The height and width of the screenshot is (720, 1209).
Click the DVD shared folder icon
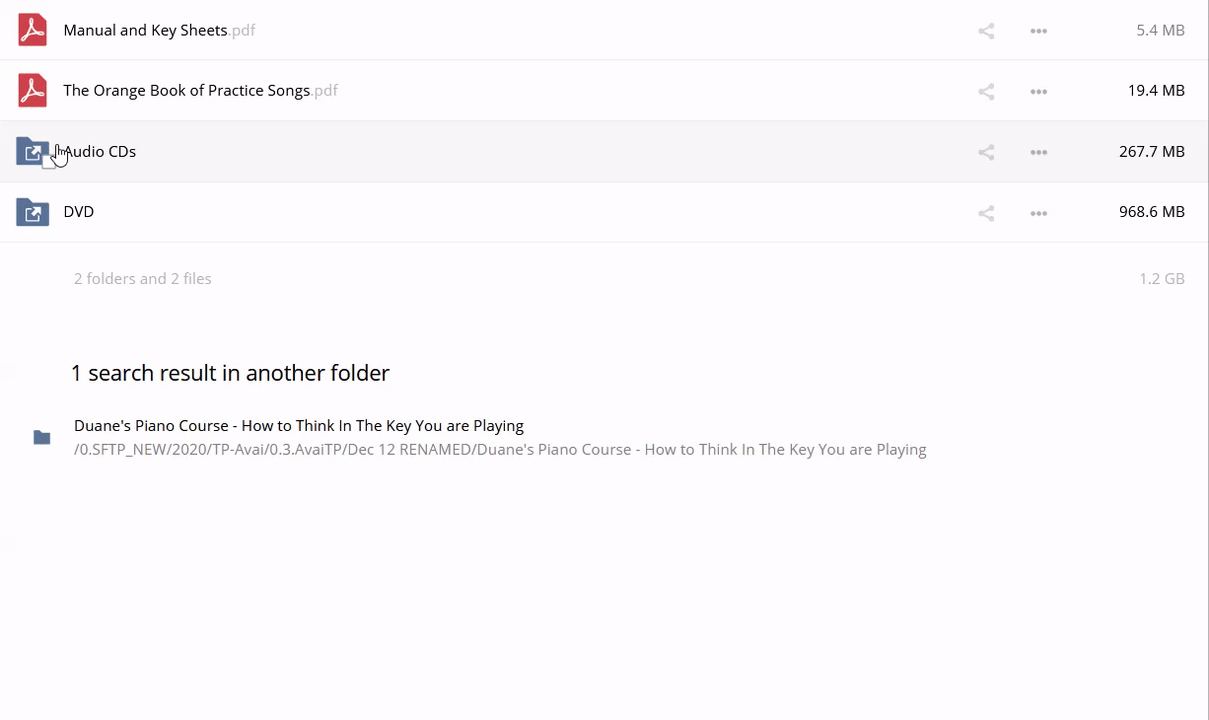[x=32, y=212]
